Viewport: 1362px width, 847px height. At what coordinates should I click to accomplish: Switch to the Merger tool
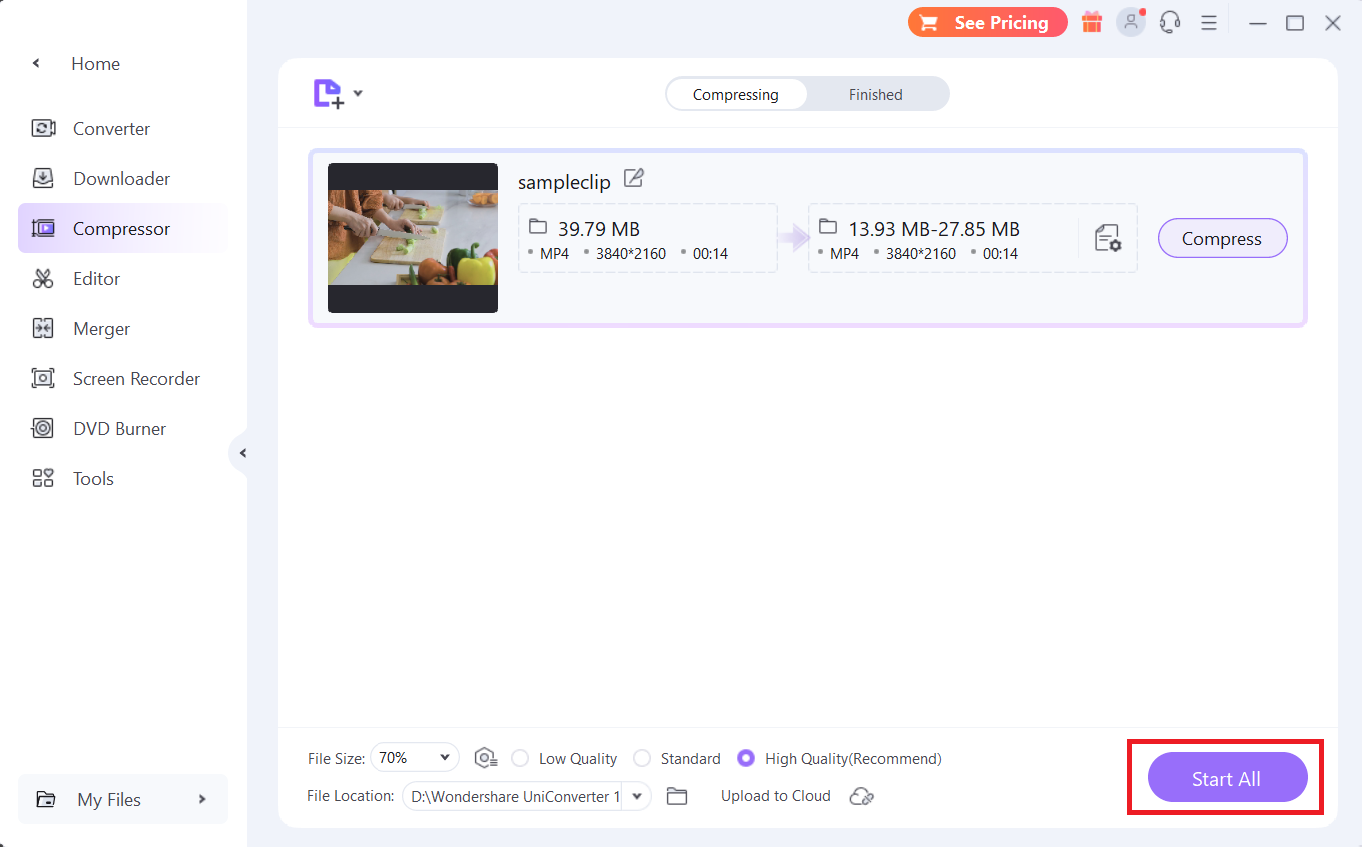100,328
